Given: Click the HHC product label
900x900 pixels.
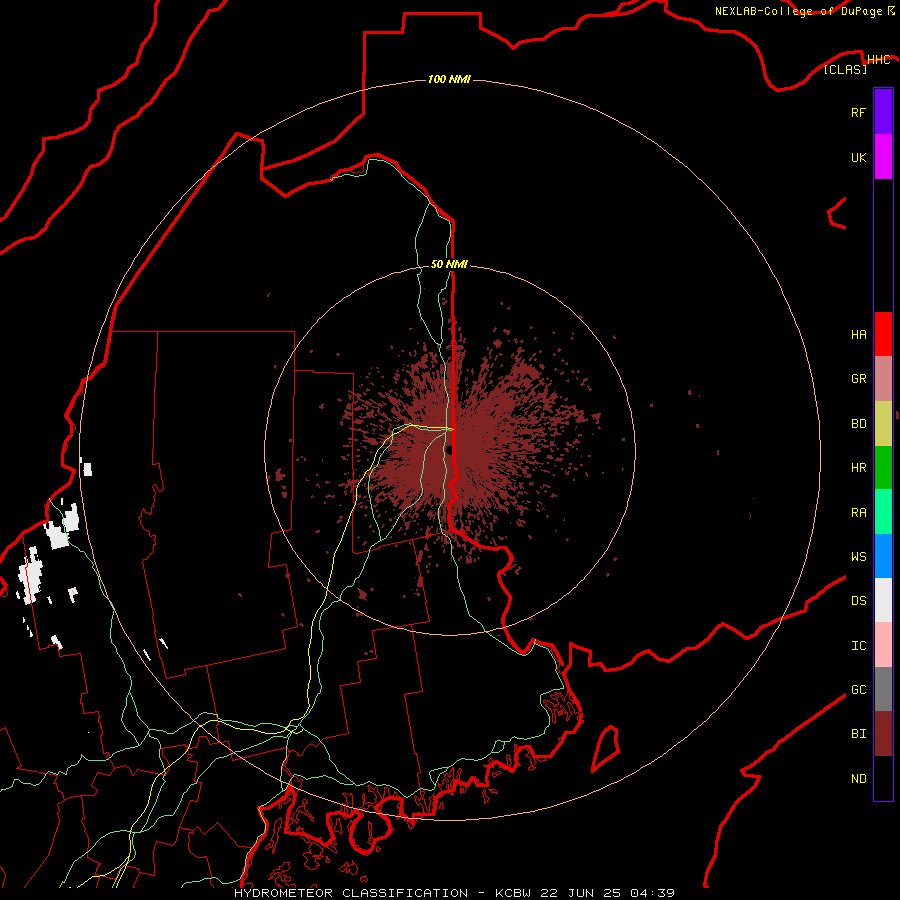Looking at the screenshot, I should point(878,60).
